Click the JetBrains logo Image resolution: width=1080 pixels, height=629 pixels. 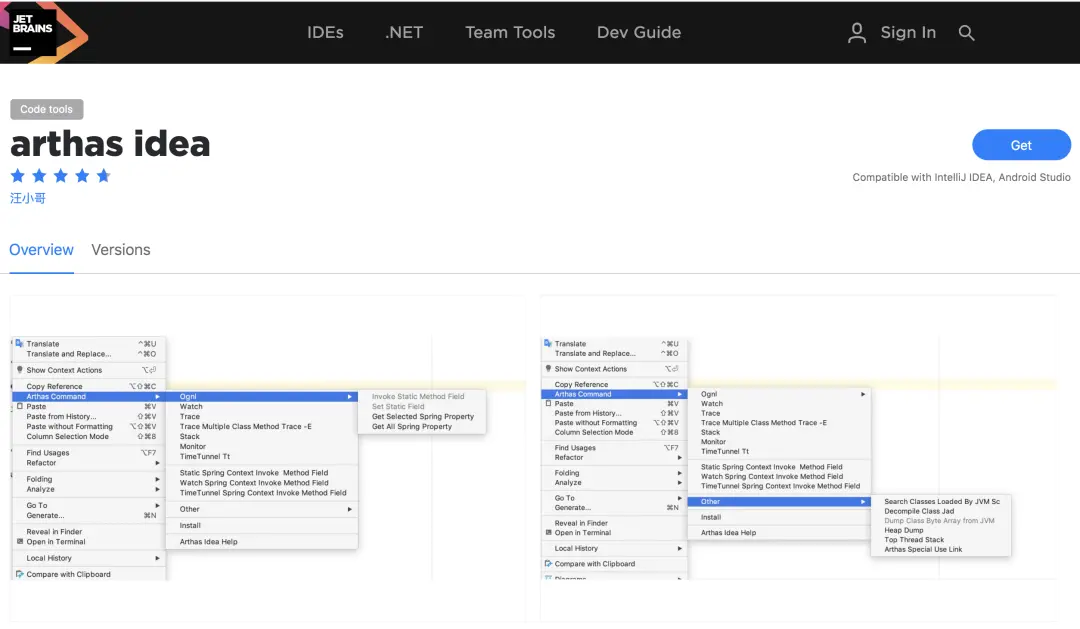point(44,32)
